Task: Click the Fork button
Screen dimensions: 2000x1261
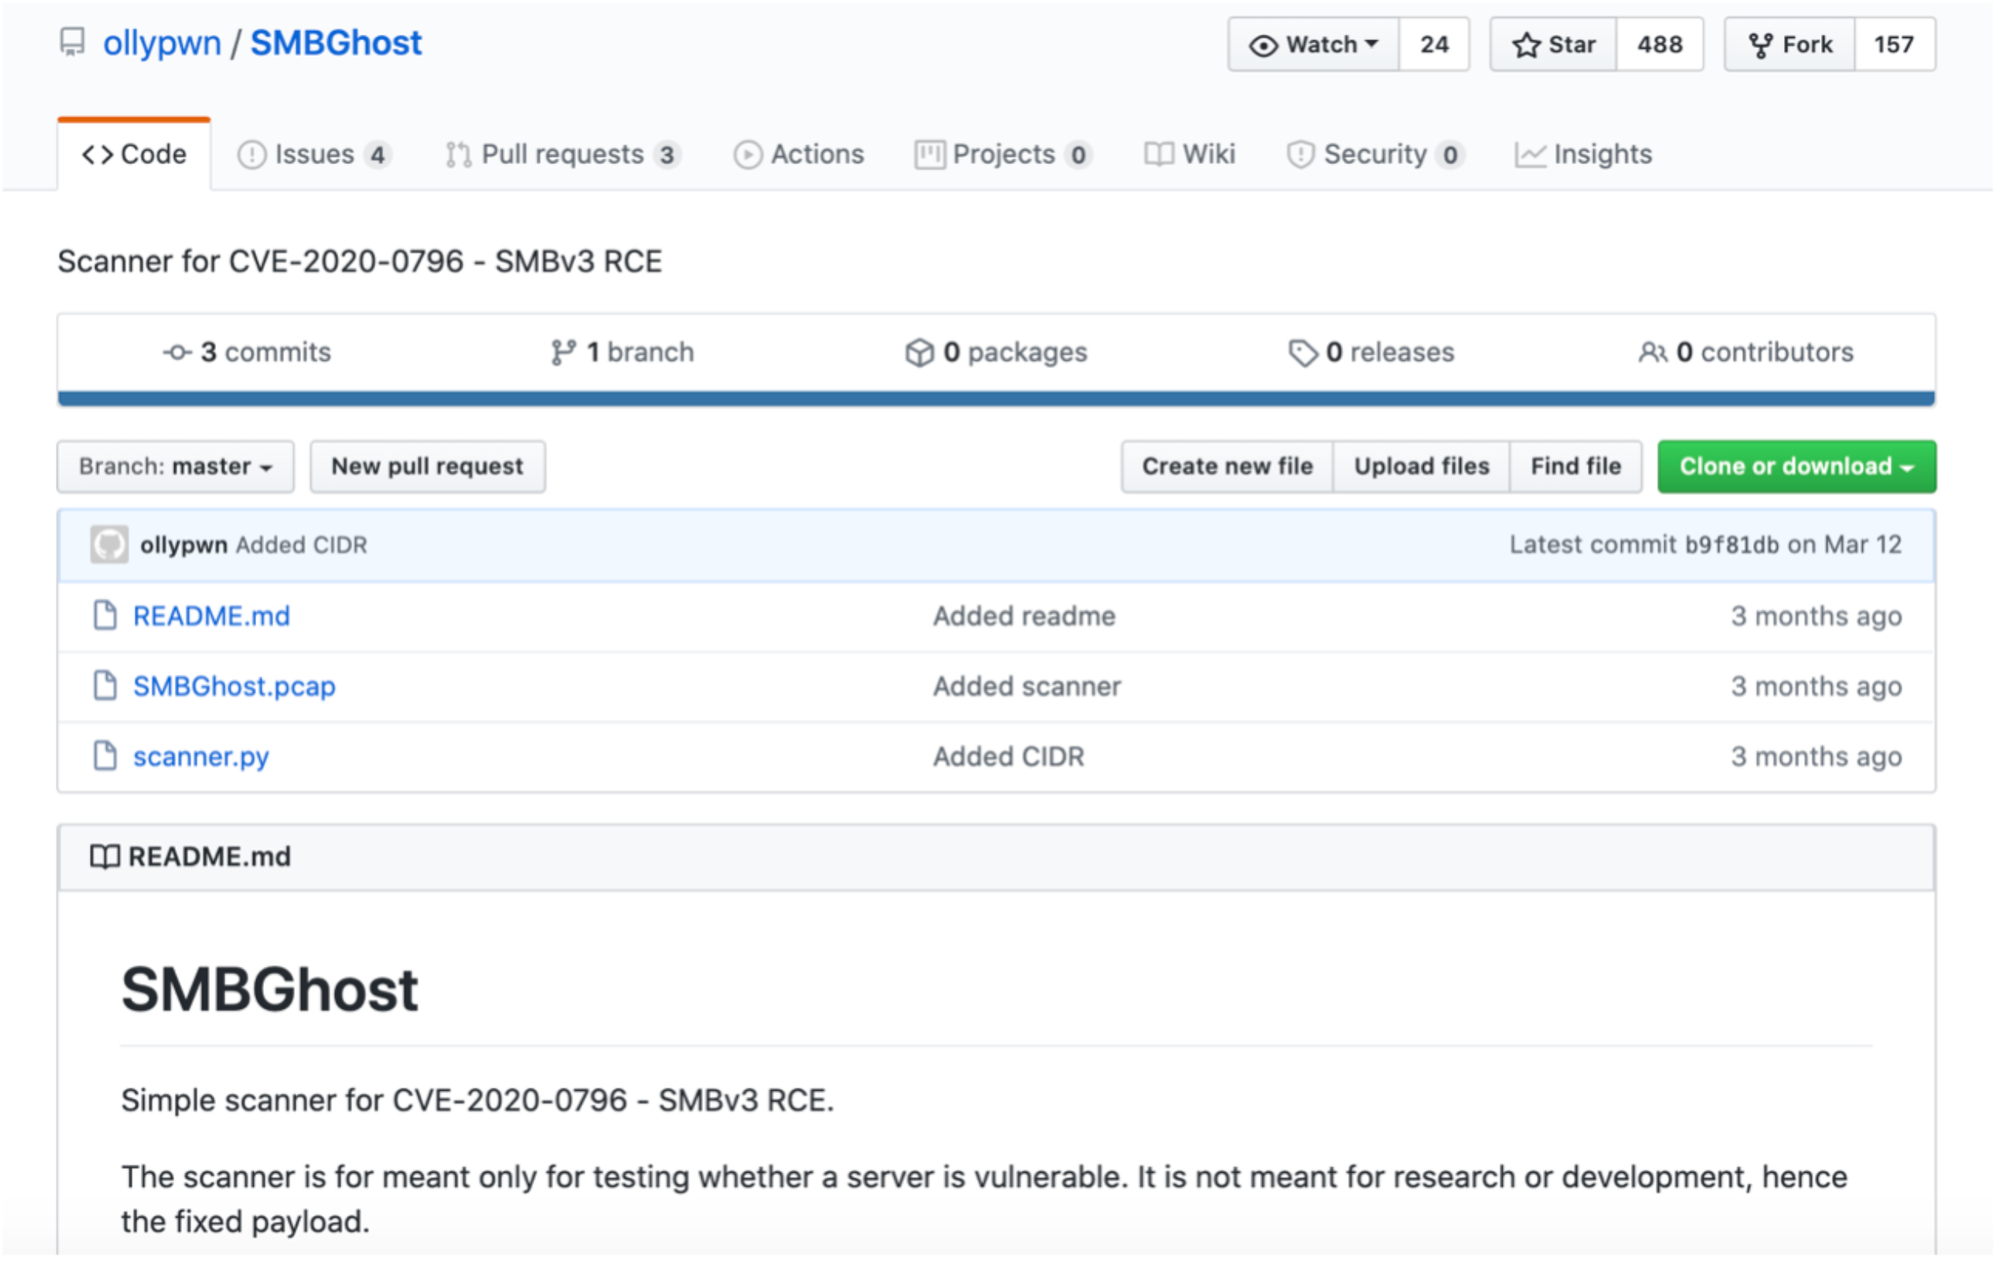Action: coord(1789,45)
